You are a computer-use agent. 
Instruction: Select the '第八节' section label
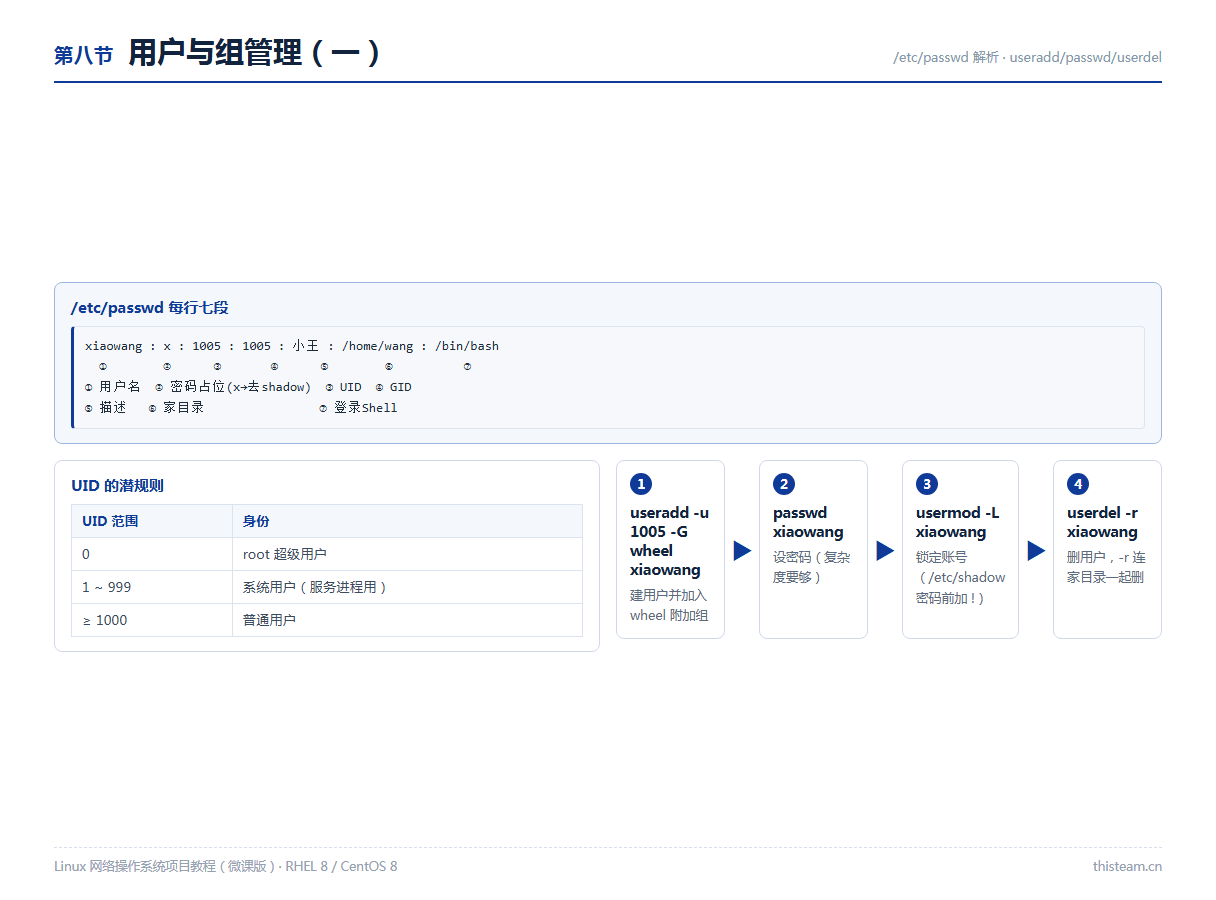point(83,55)
